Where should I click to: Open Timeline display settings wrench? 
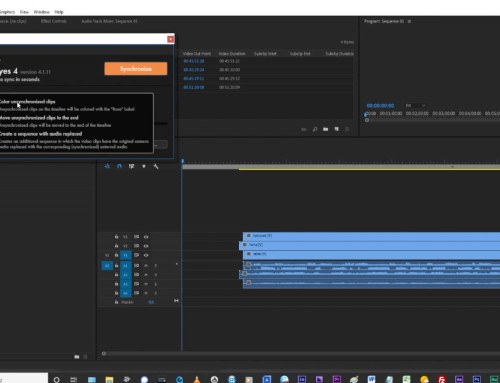(156, 166)
